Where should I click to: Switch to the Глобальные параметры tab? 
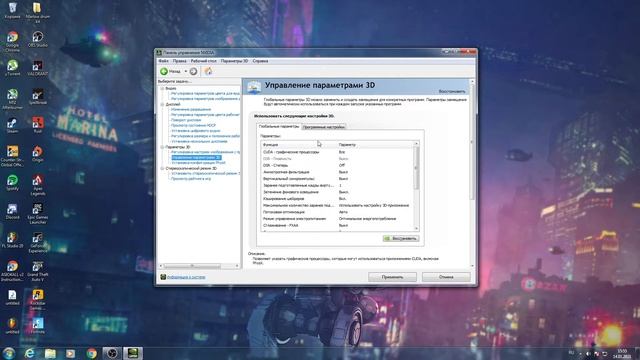[x=278, y=127]
